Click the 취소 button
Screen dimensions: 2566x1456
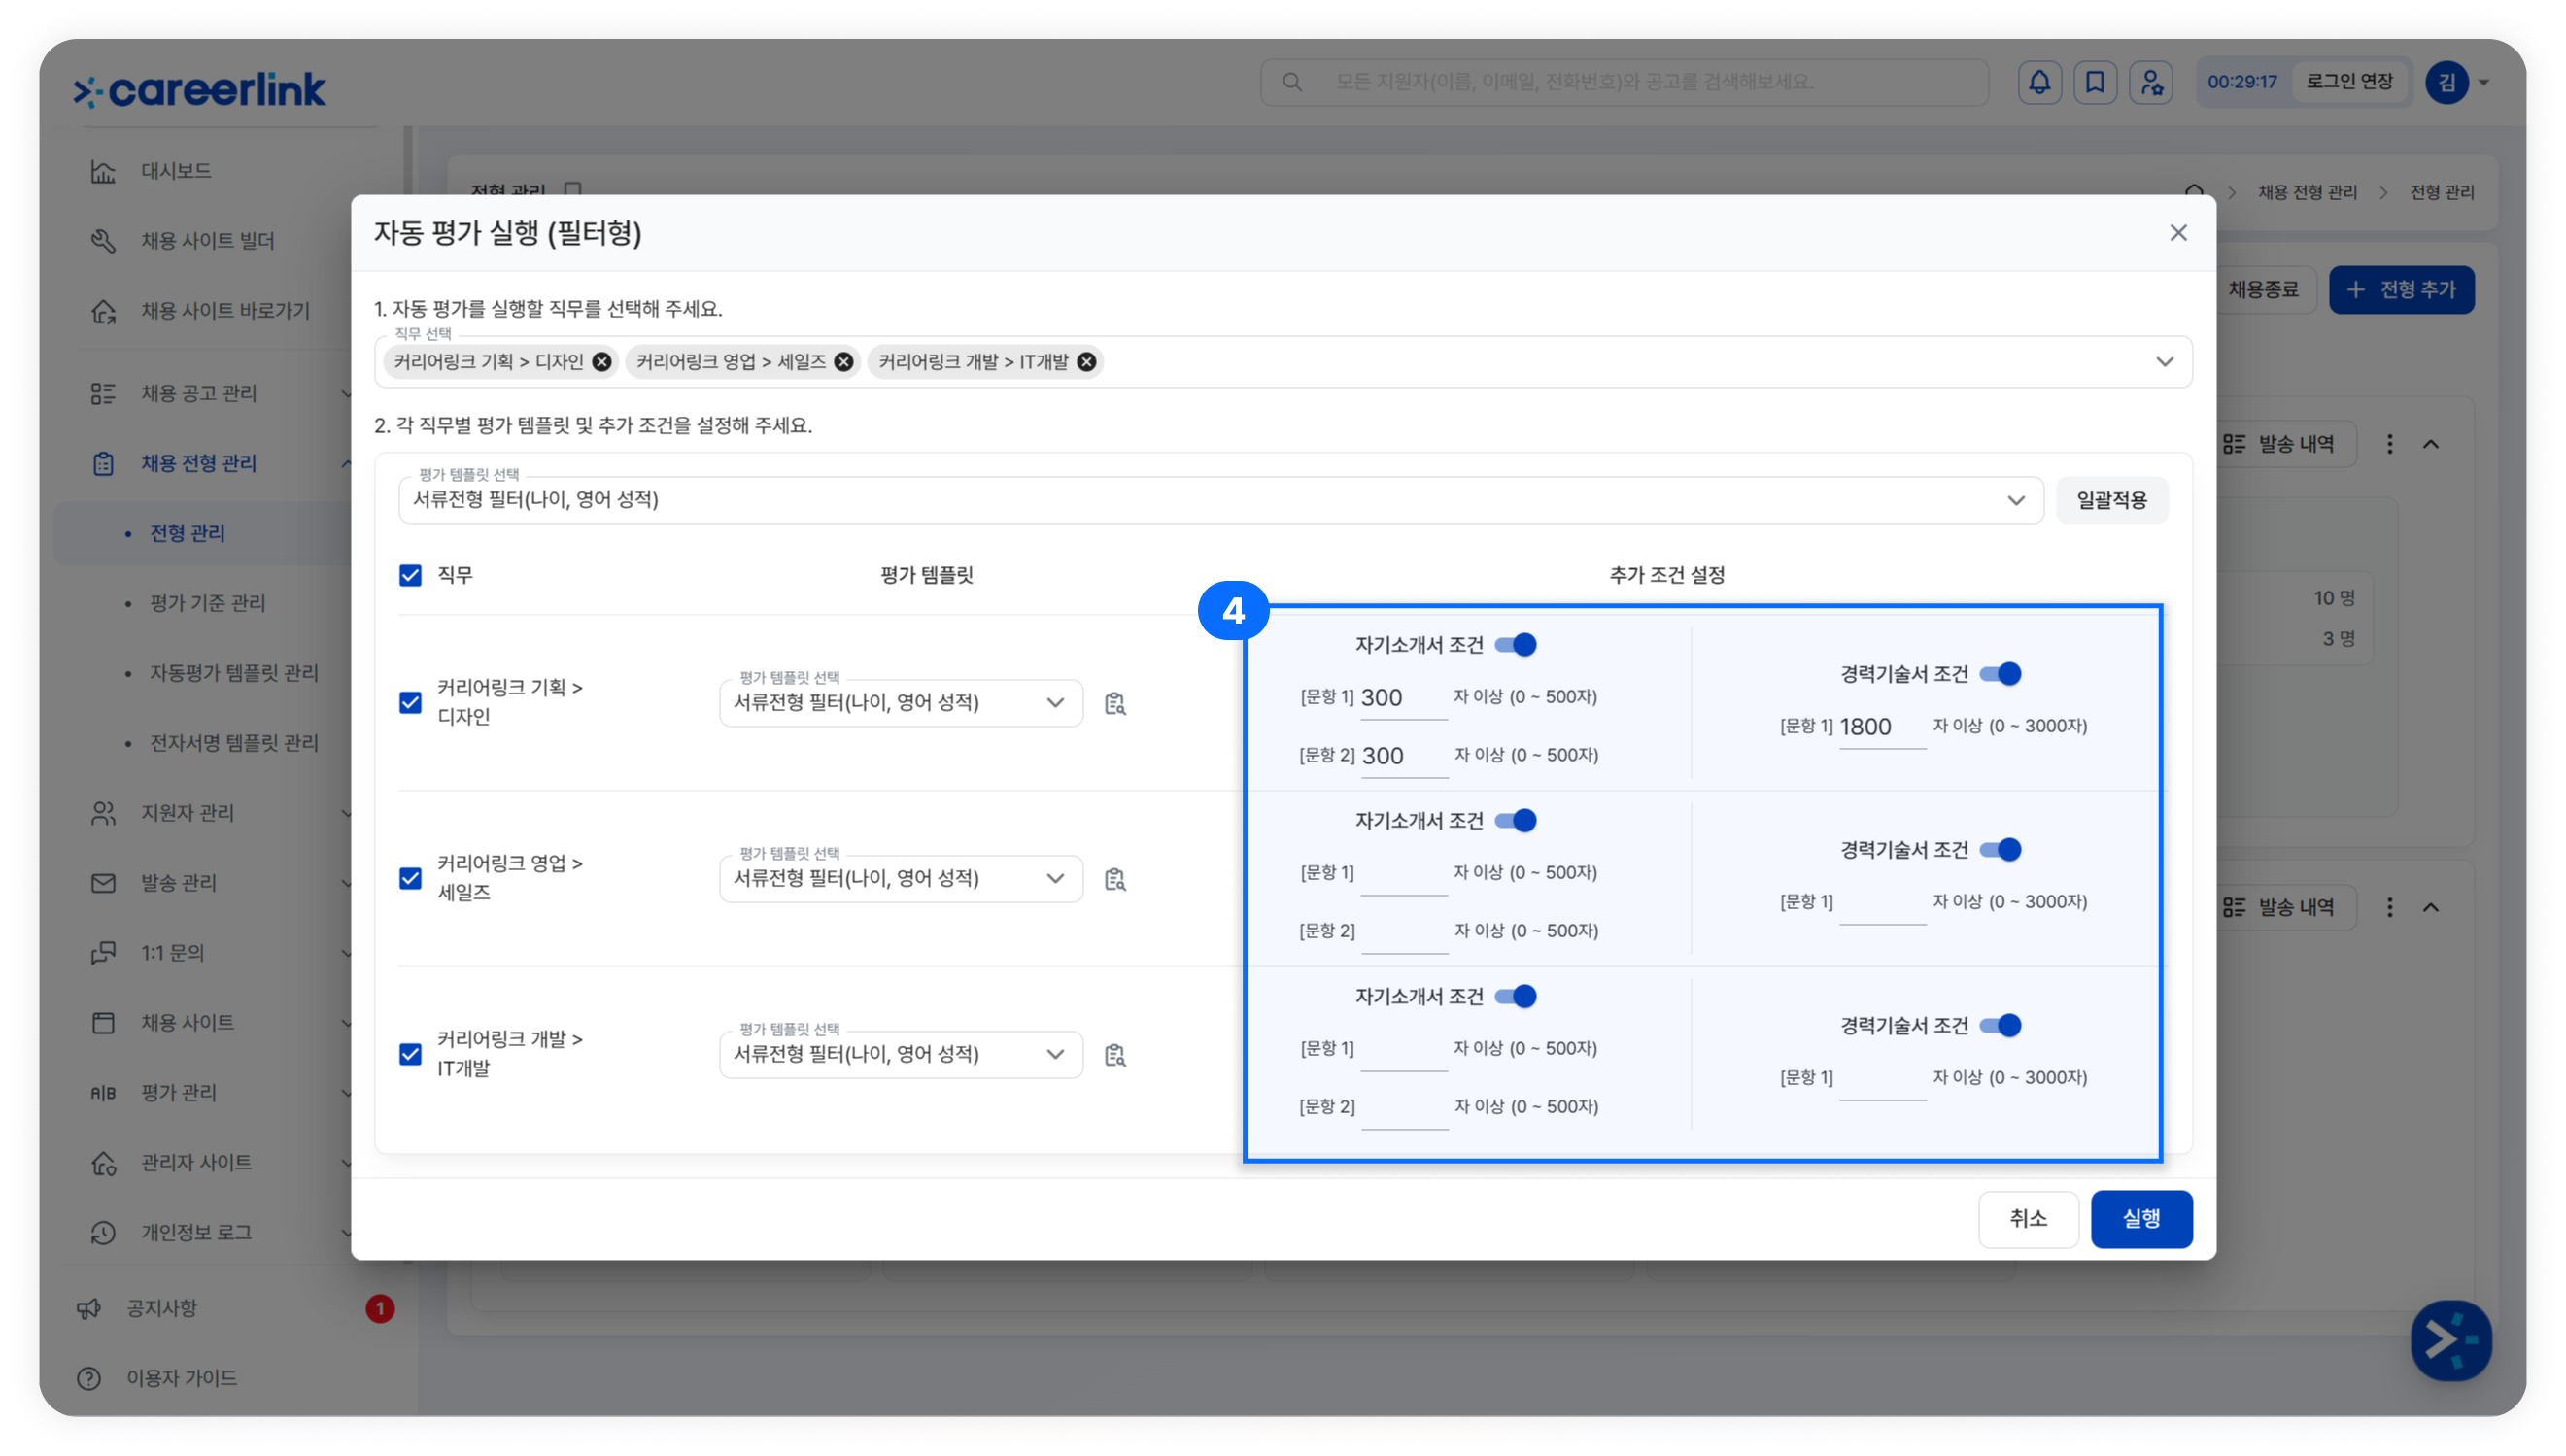pos(2028,1219)
